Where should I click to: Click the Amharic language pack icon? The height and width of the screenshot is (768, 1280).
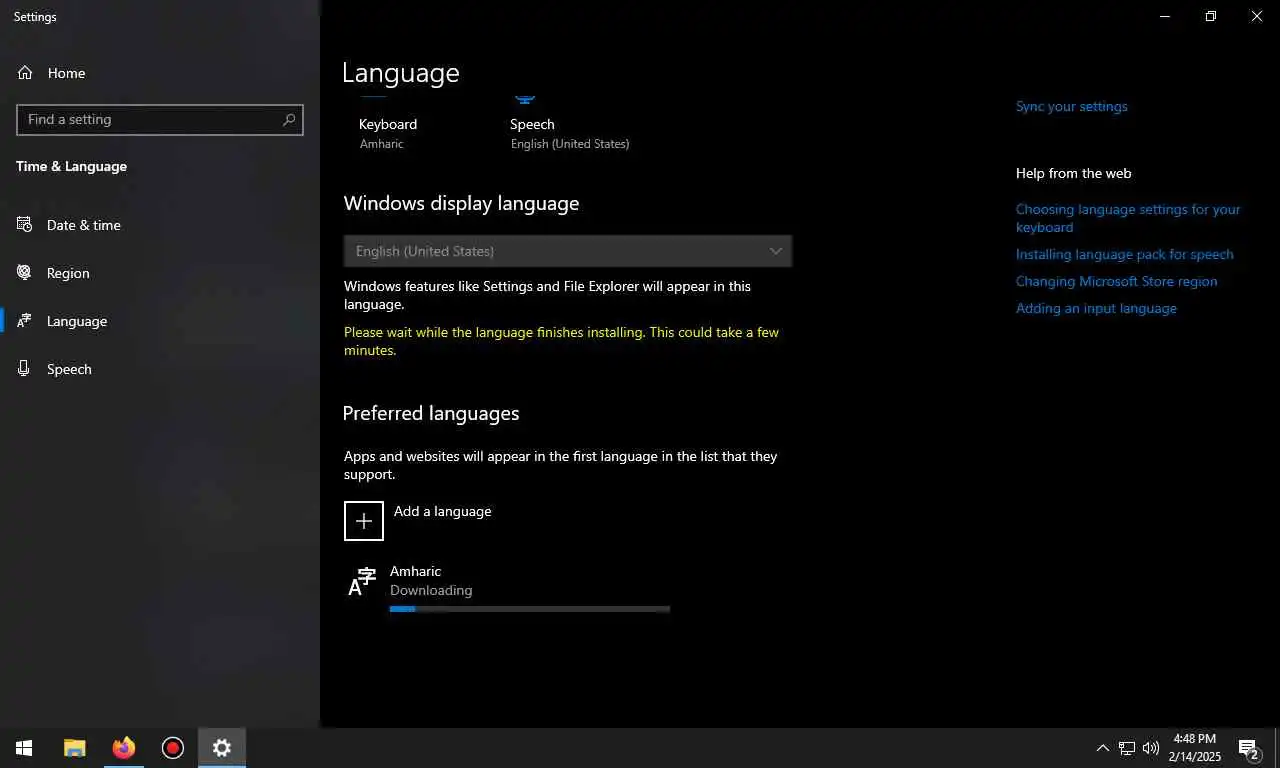tap(362, 581)
